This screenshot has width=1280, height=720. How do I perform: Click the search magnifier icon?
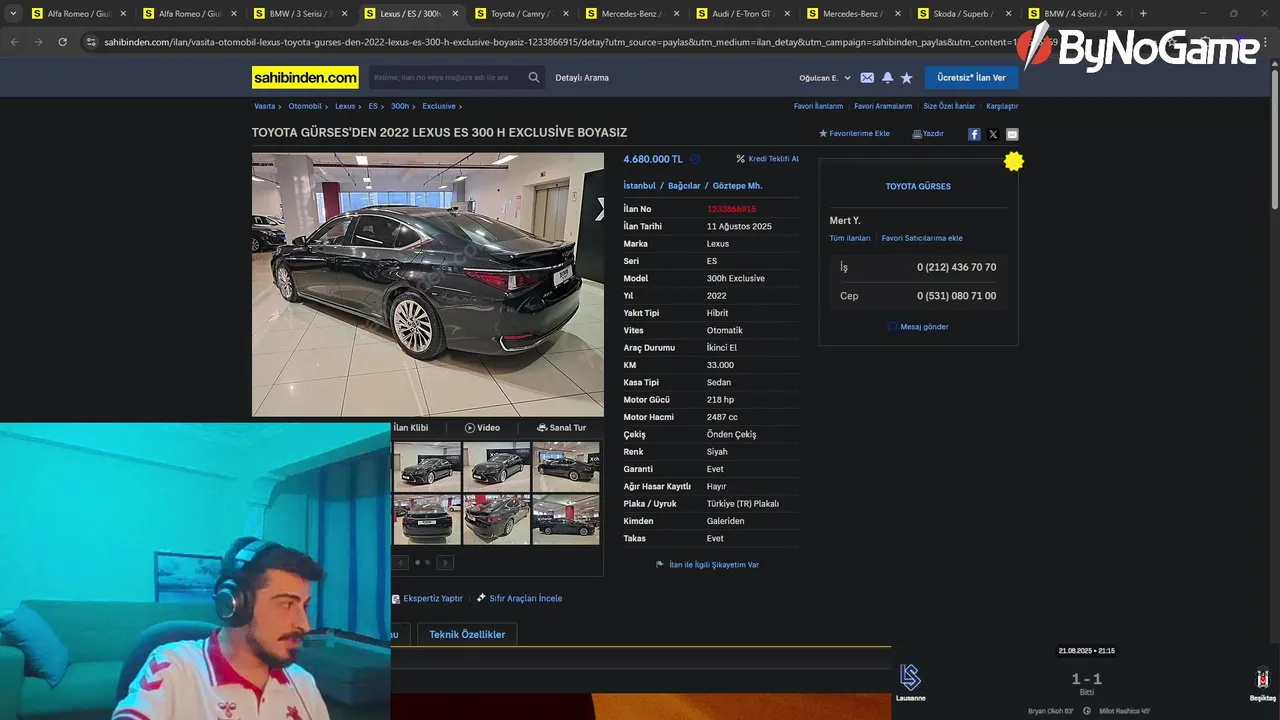534,78
